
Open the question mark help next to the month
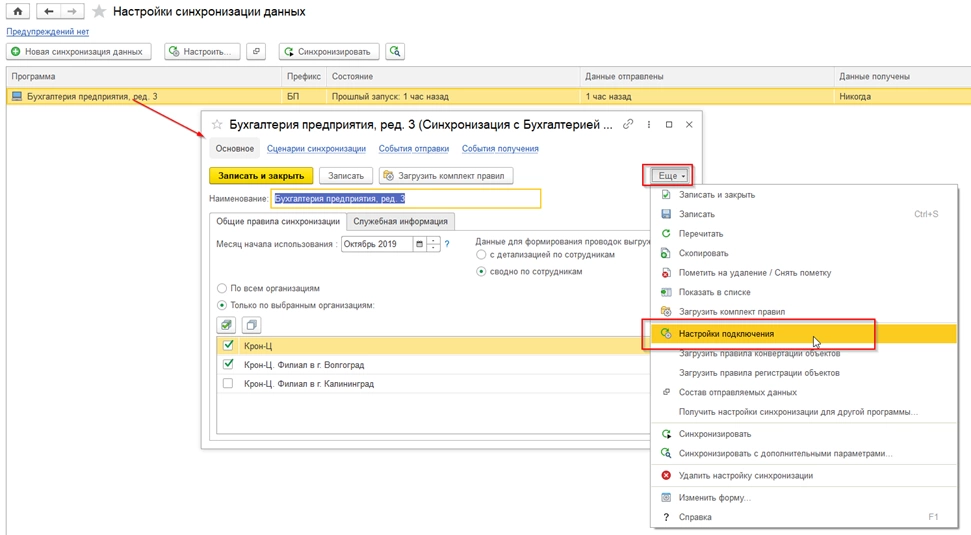446,244
